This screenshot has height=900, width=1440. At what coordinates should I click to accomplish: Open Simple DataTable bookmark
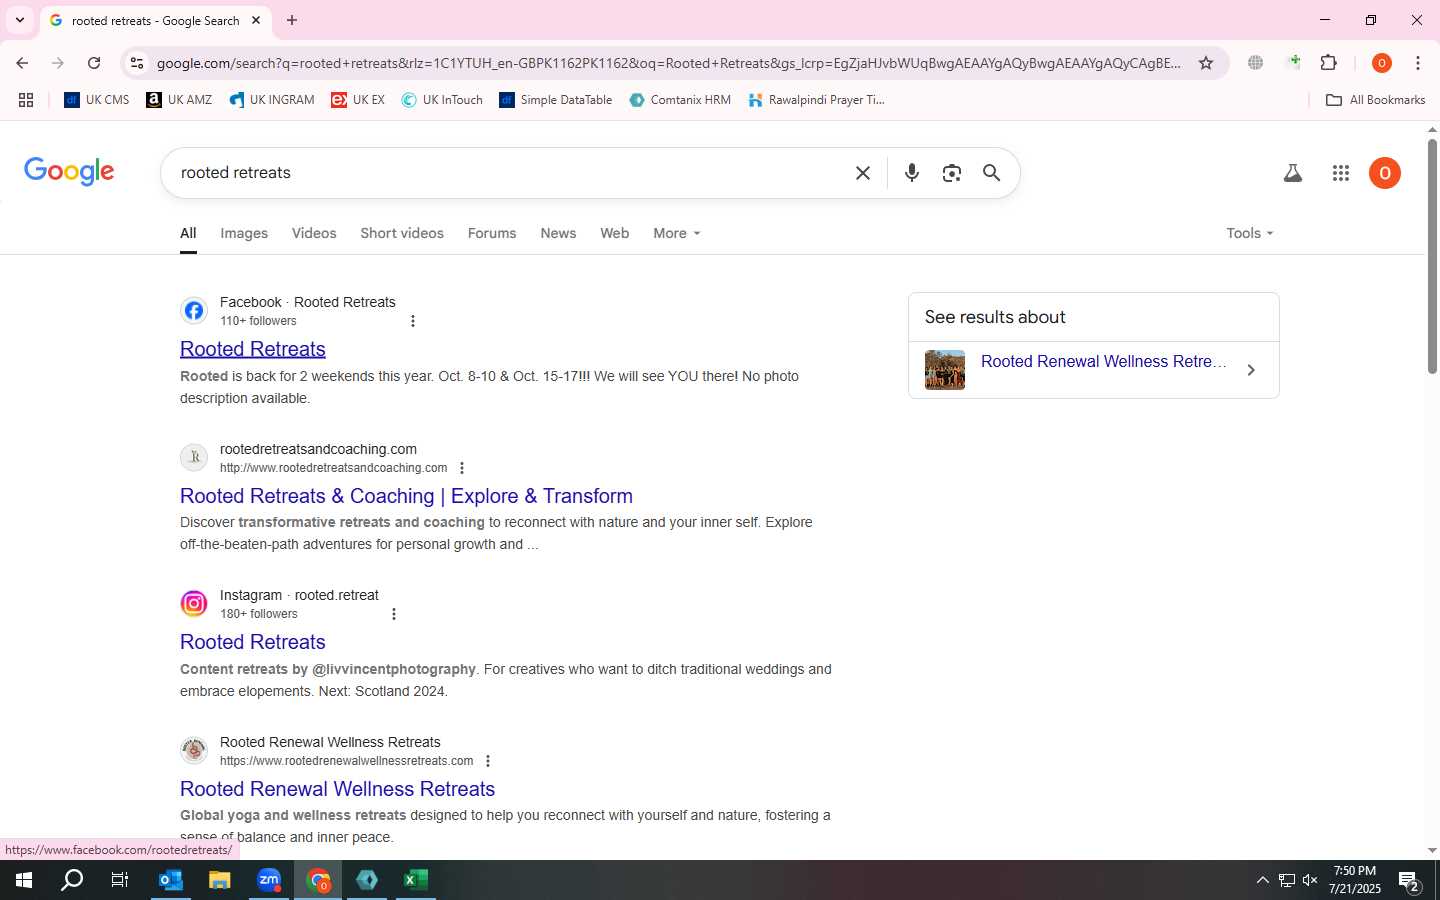point(556,100)
